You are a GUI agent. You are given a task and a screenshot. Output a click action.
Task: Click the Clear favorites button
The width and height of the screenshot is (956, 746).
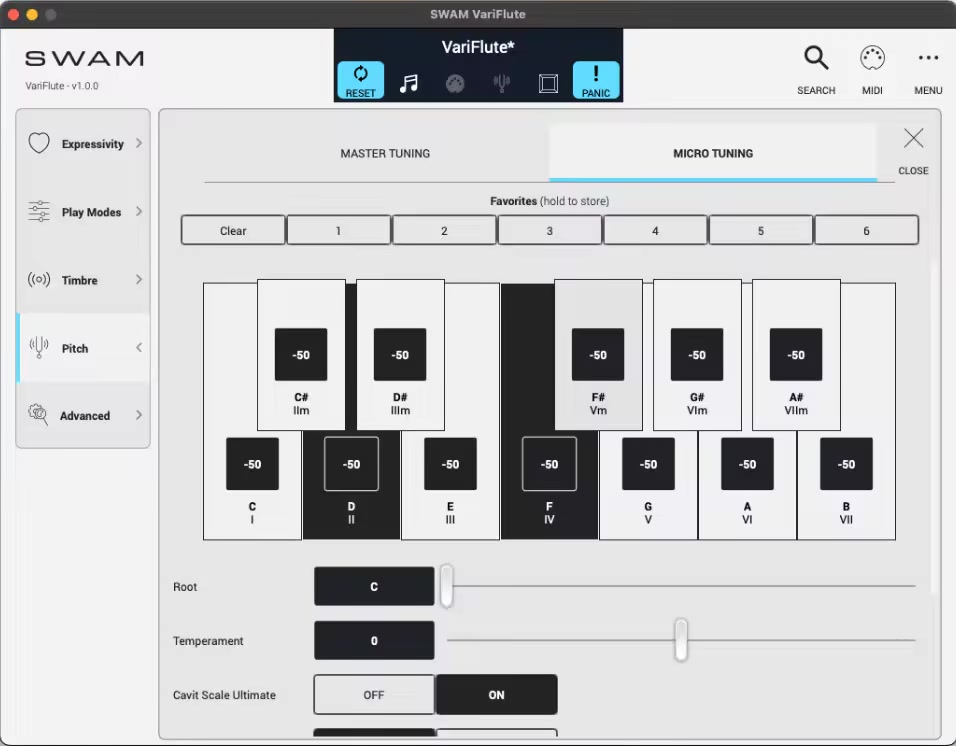coord(233,231)
